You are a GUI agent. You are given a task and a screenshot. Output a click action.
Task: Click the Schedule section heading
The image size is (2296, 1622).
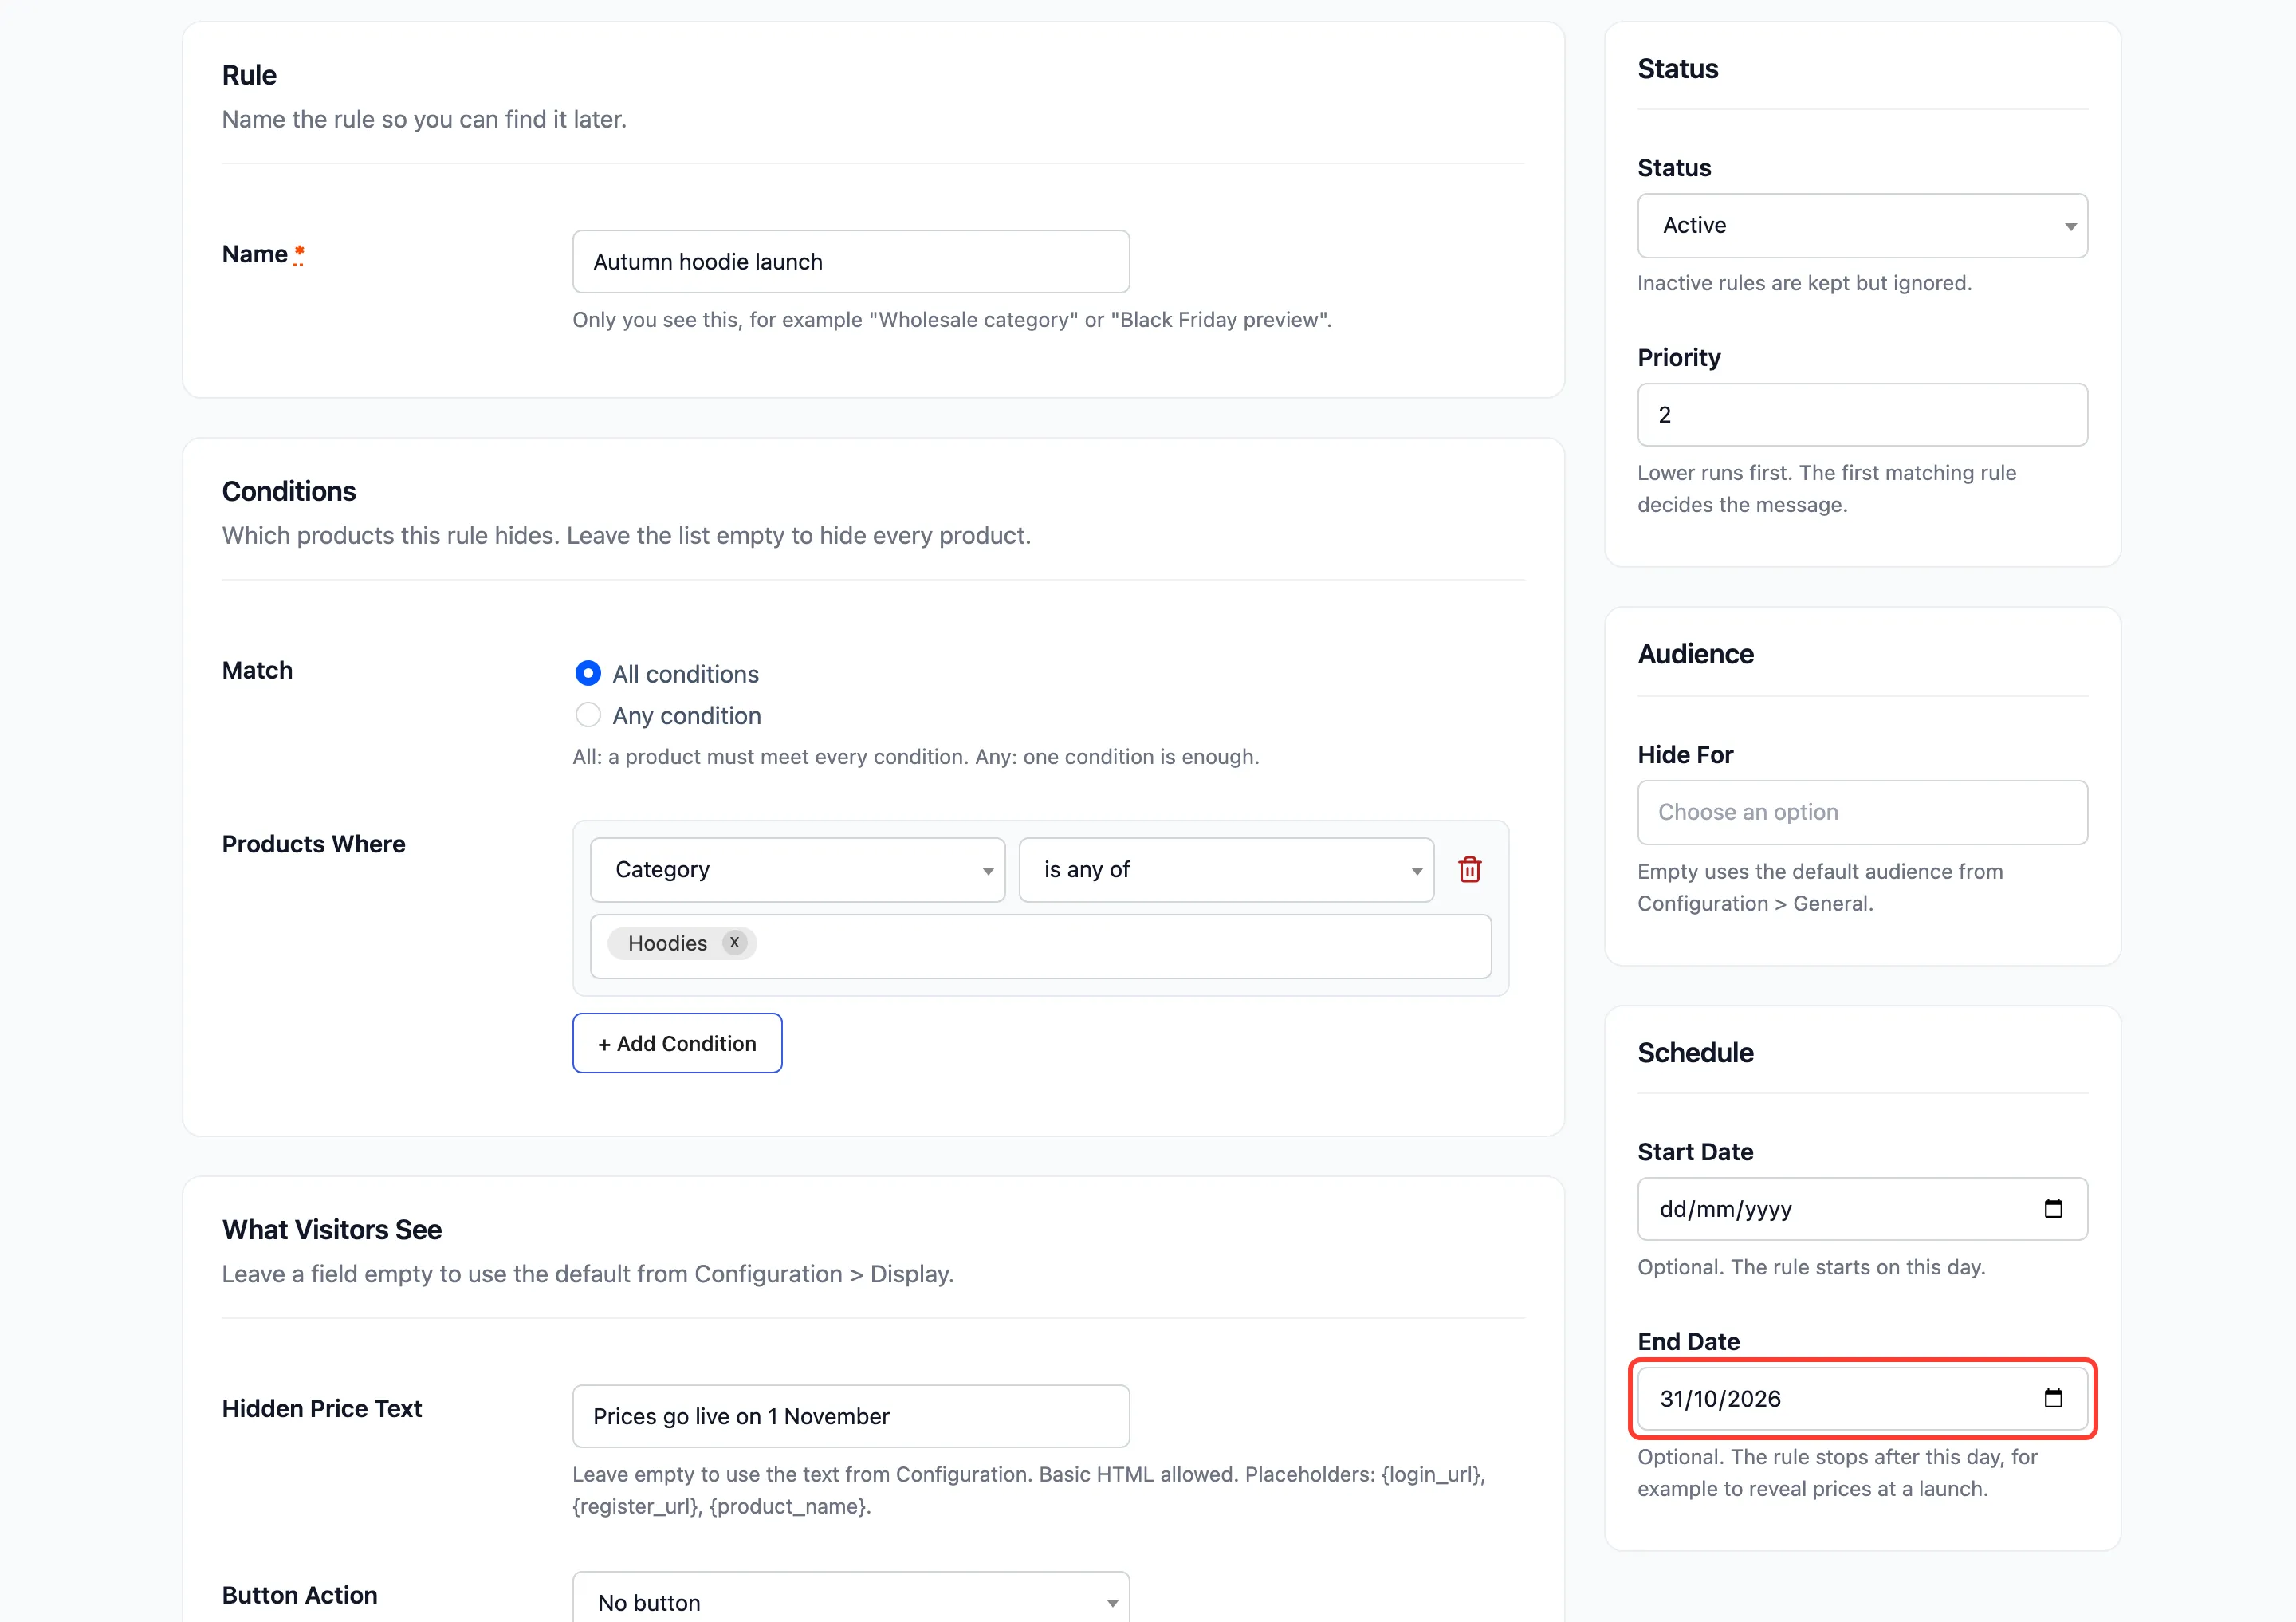coord(1695,1052)
